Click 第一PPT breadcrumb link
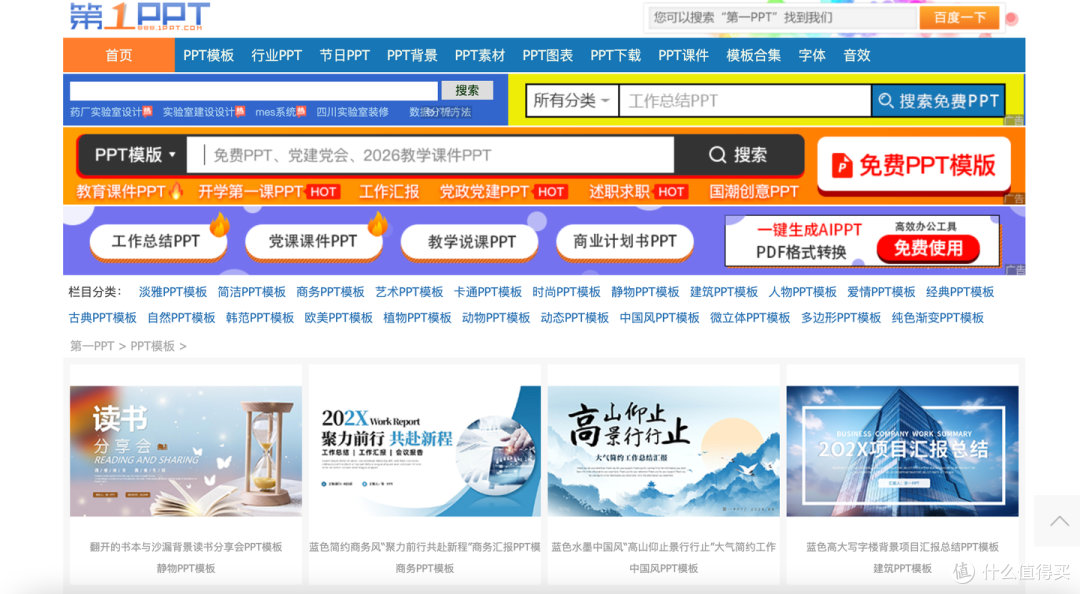 92,346
